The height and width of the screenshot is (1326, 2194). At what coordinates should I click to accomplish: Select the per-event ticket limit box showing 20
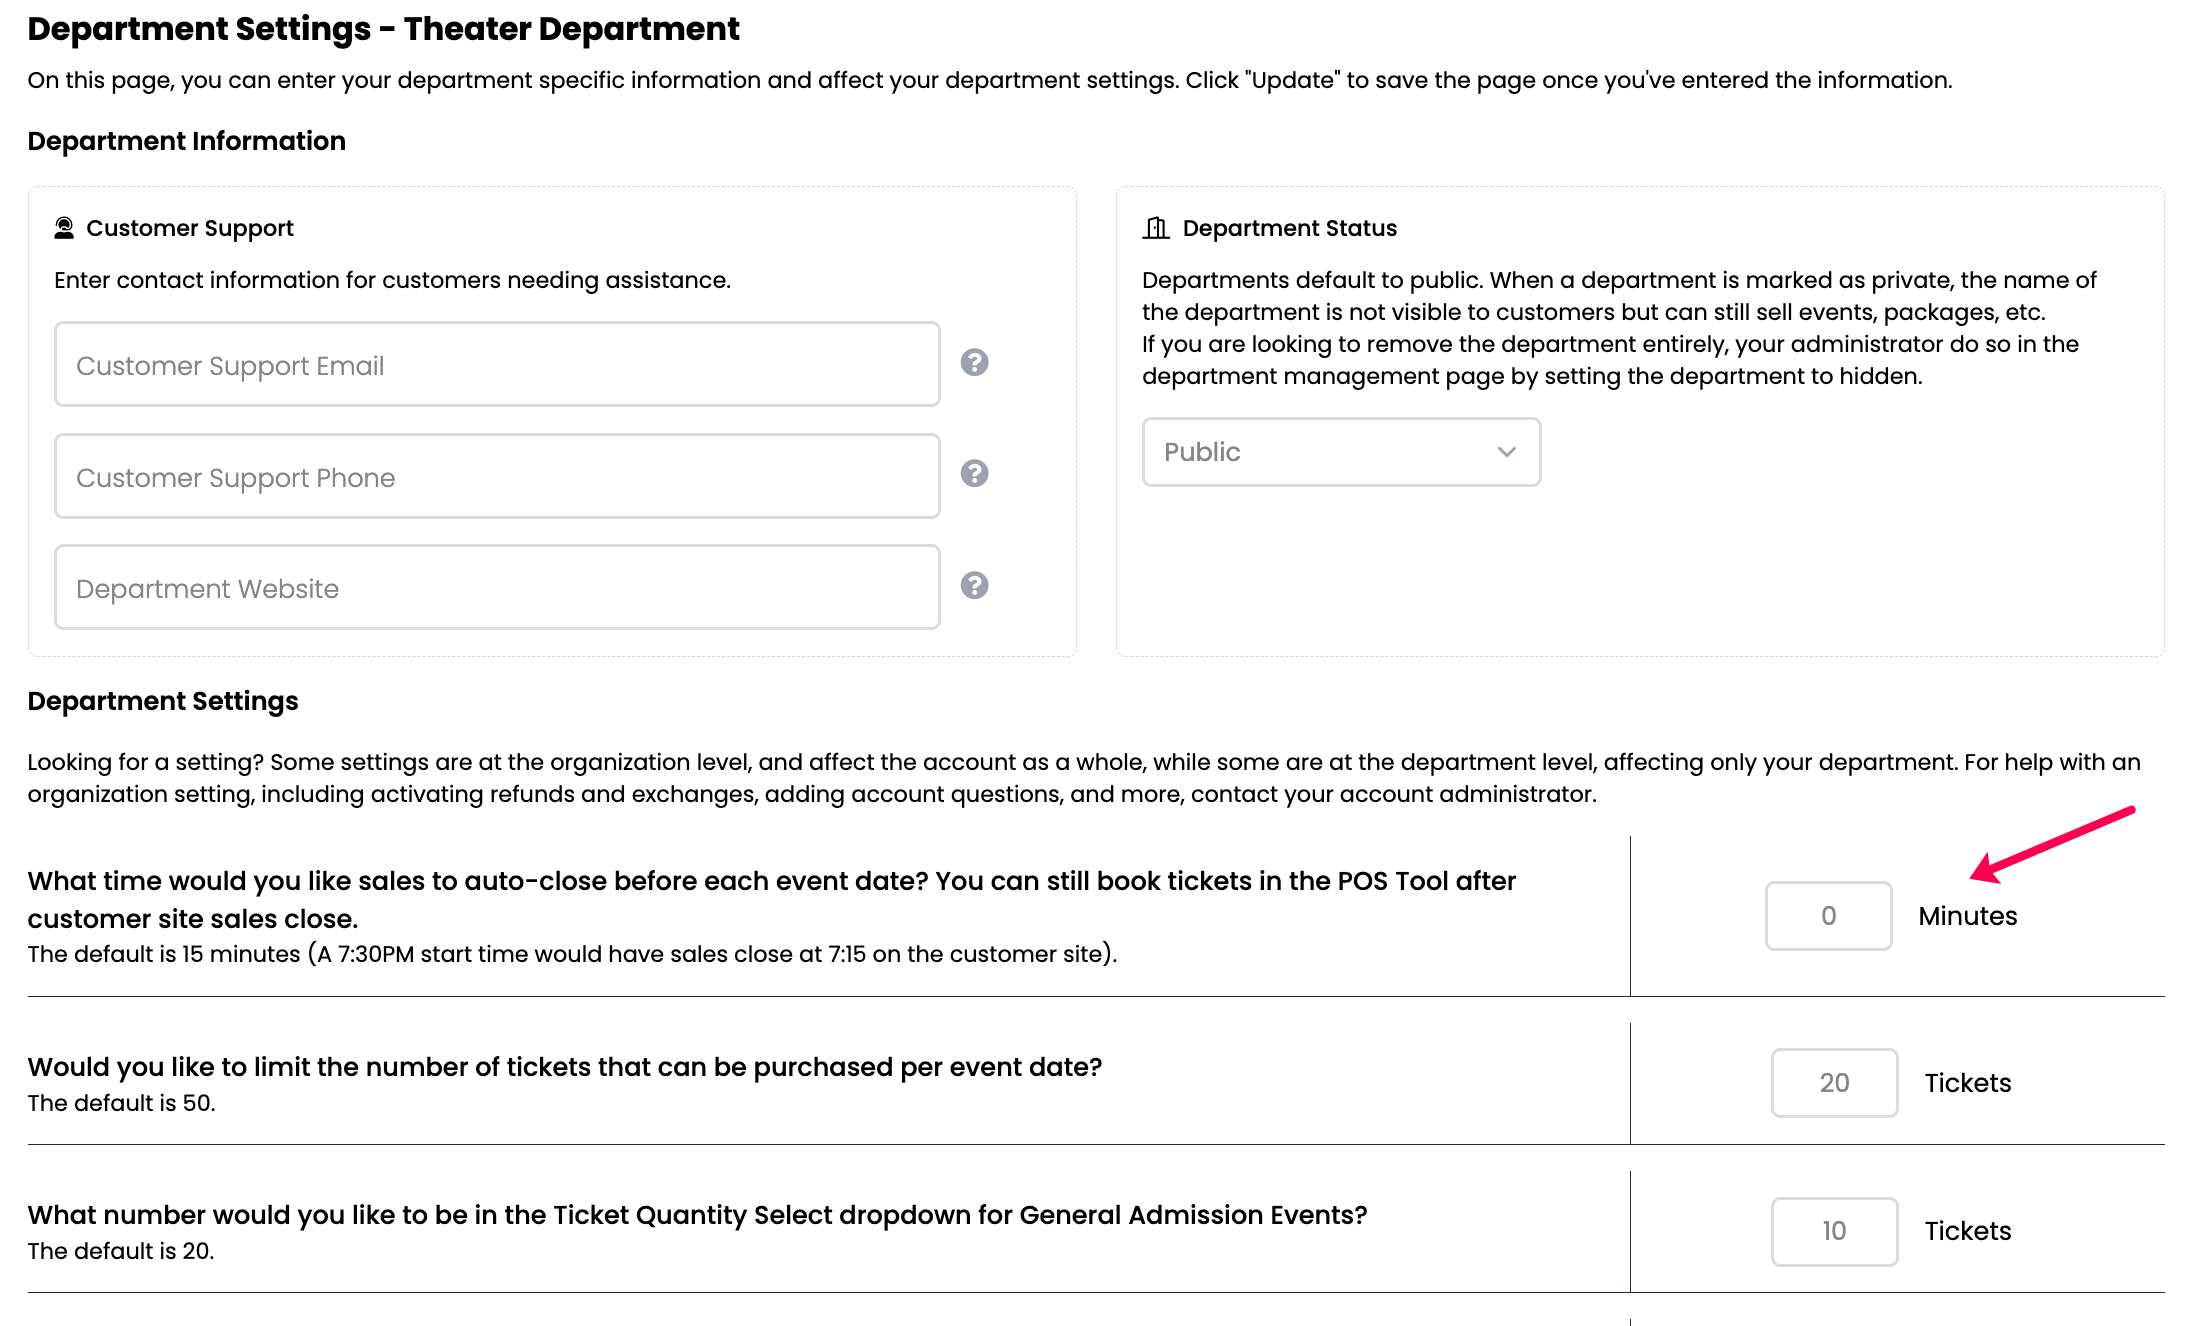[1834, 1083]
